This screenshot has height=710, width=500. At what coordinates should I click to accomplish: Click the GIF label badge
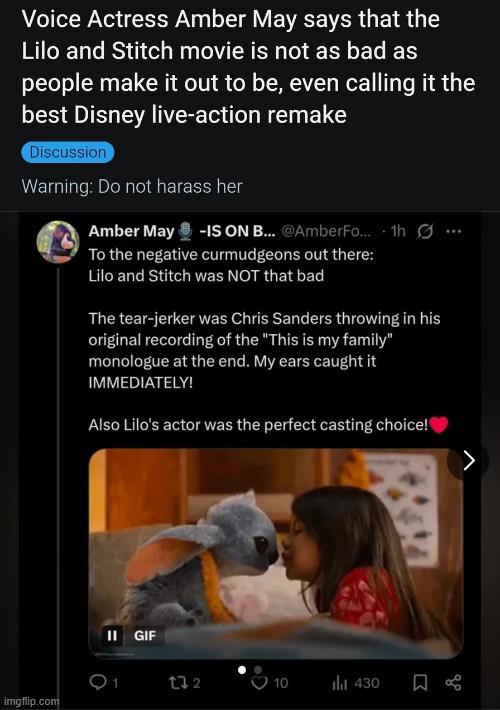(144, 635)
